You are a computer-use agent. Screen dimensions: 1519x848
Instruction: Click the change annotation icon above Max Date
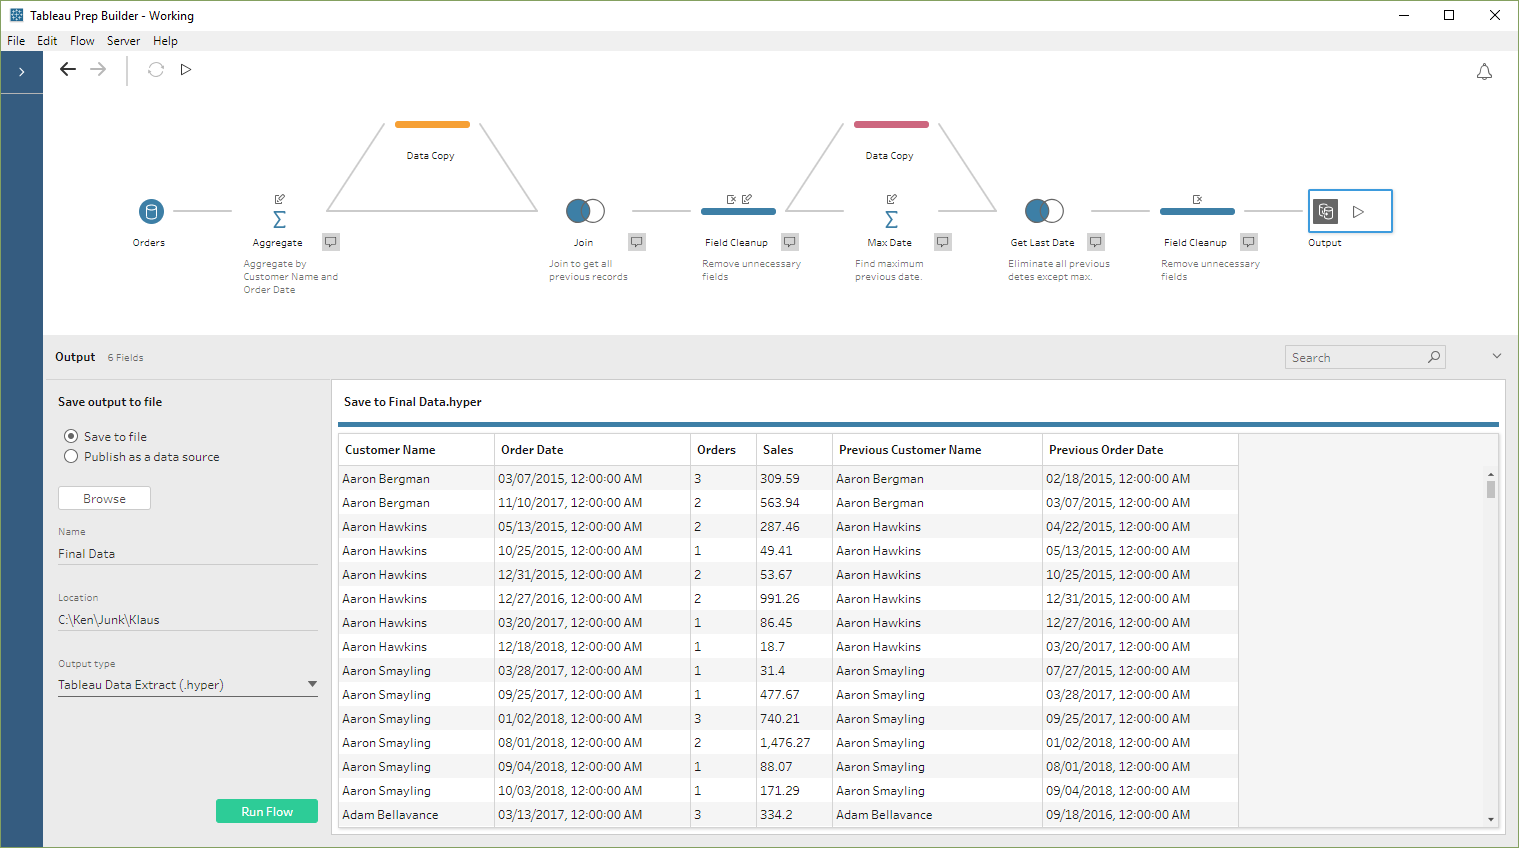[x=892, y=199]
